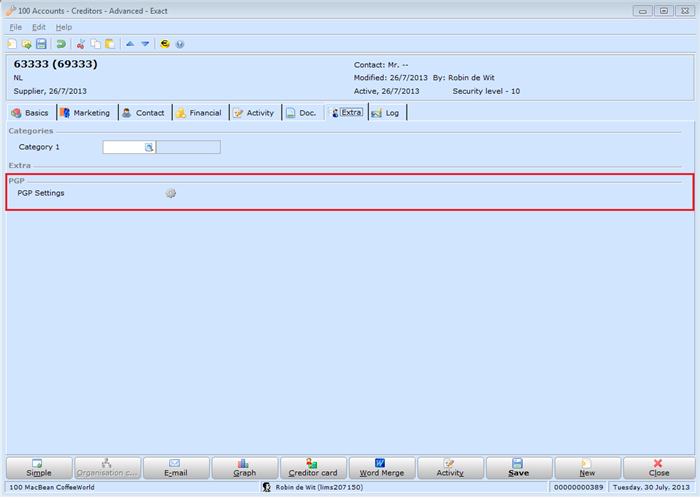Click the round Help icon in toolbar
Screen dimensions: 700x497
point(179,44)
